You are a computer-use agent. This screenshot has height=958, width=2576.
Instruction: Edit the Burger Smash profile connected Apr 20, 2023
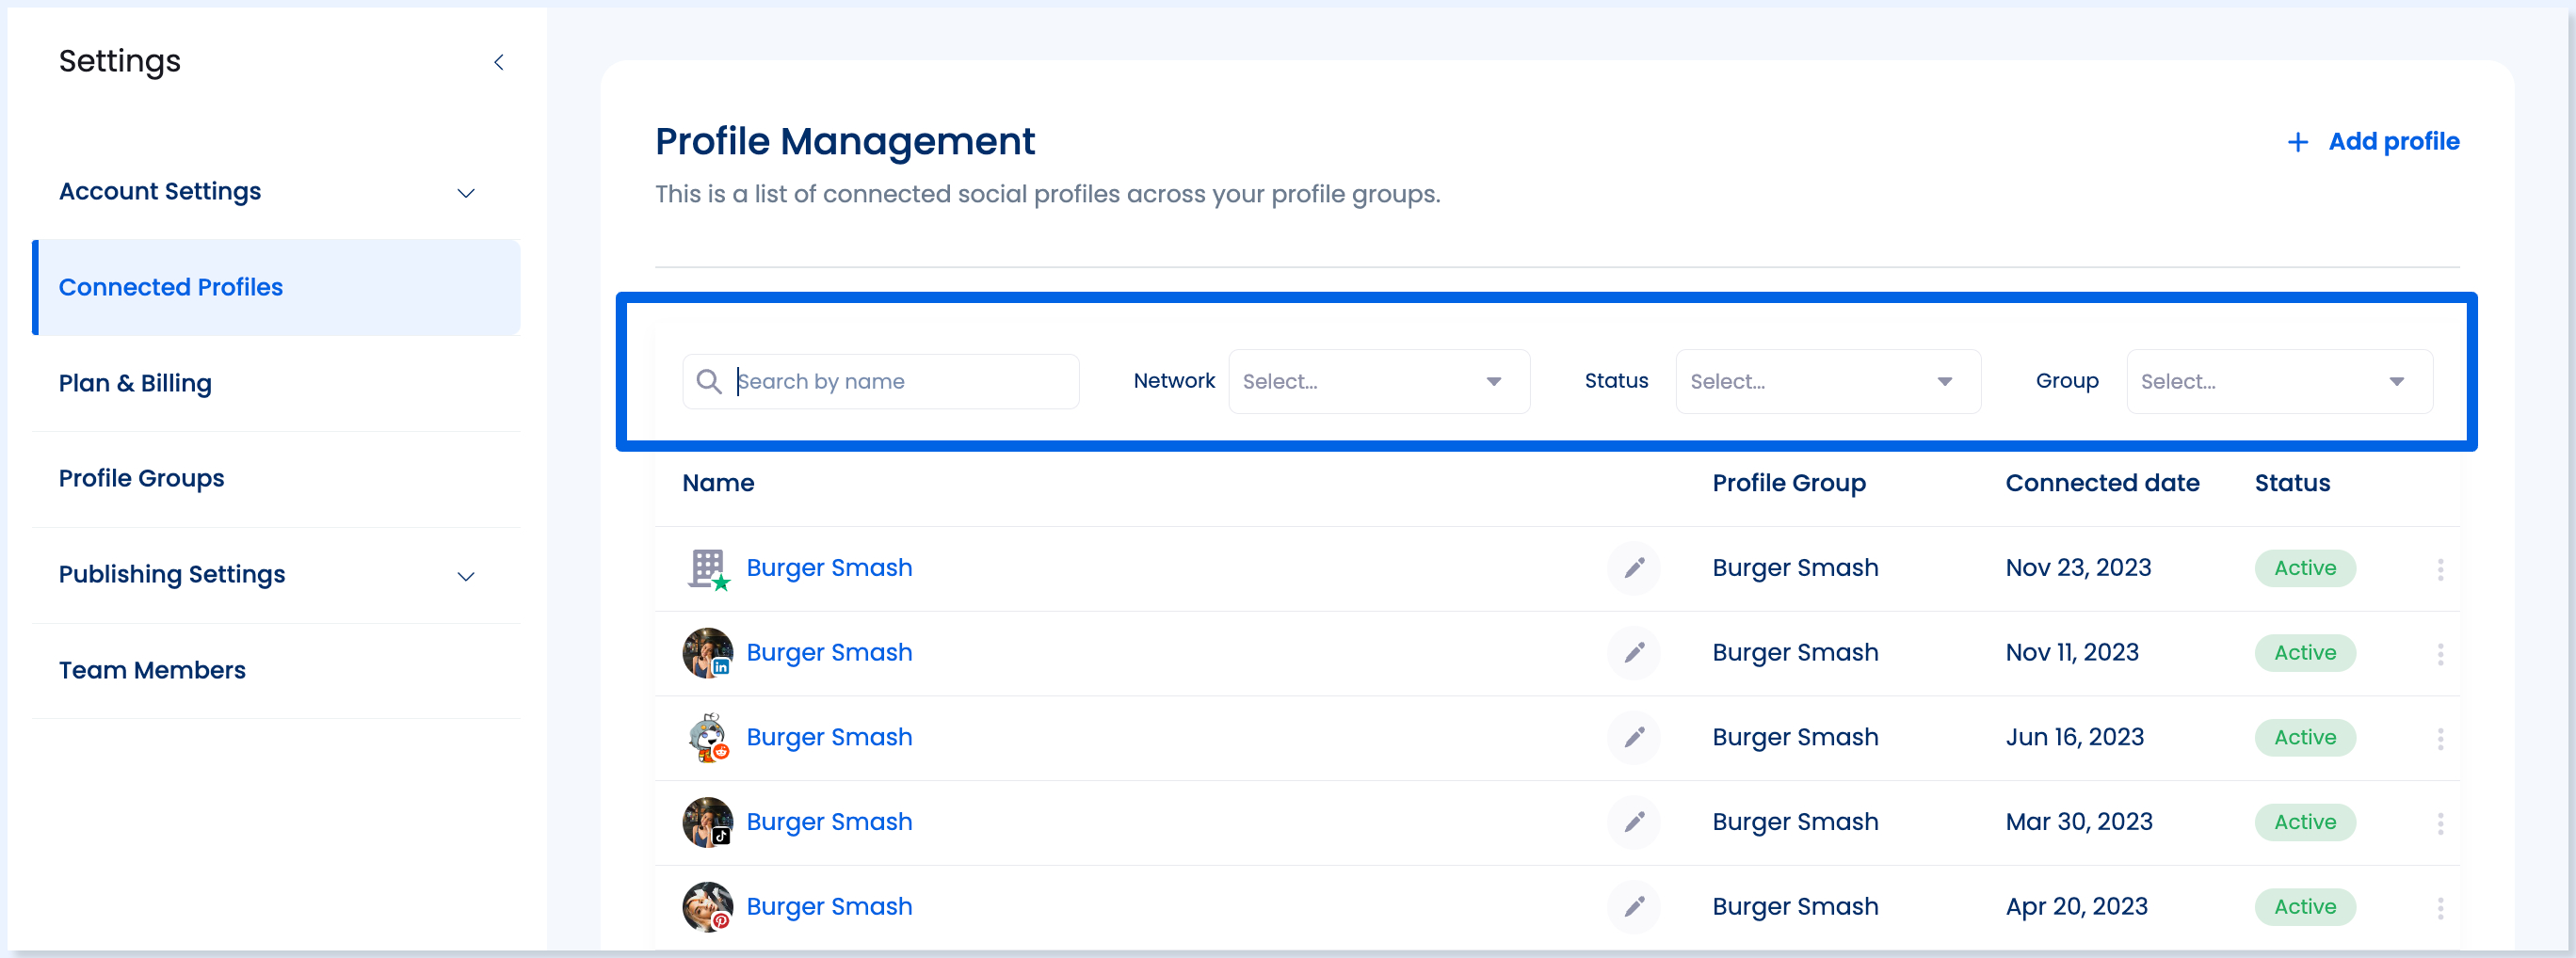tap(1634, 907)
